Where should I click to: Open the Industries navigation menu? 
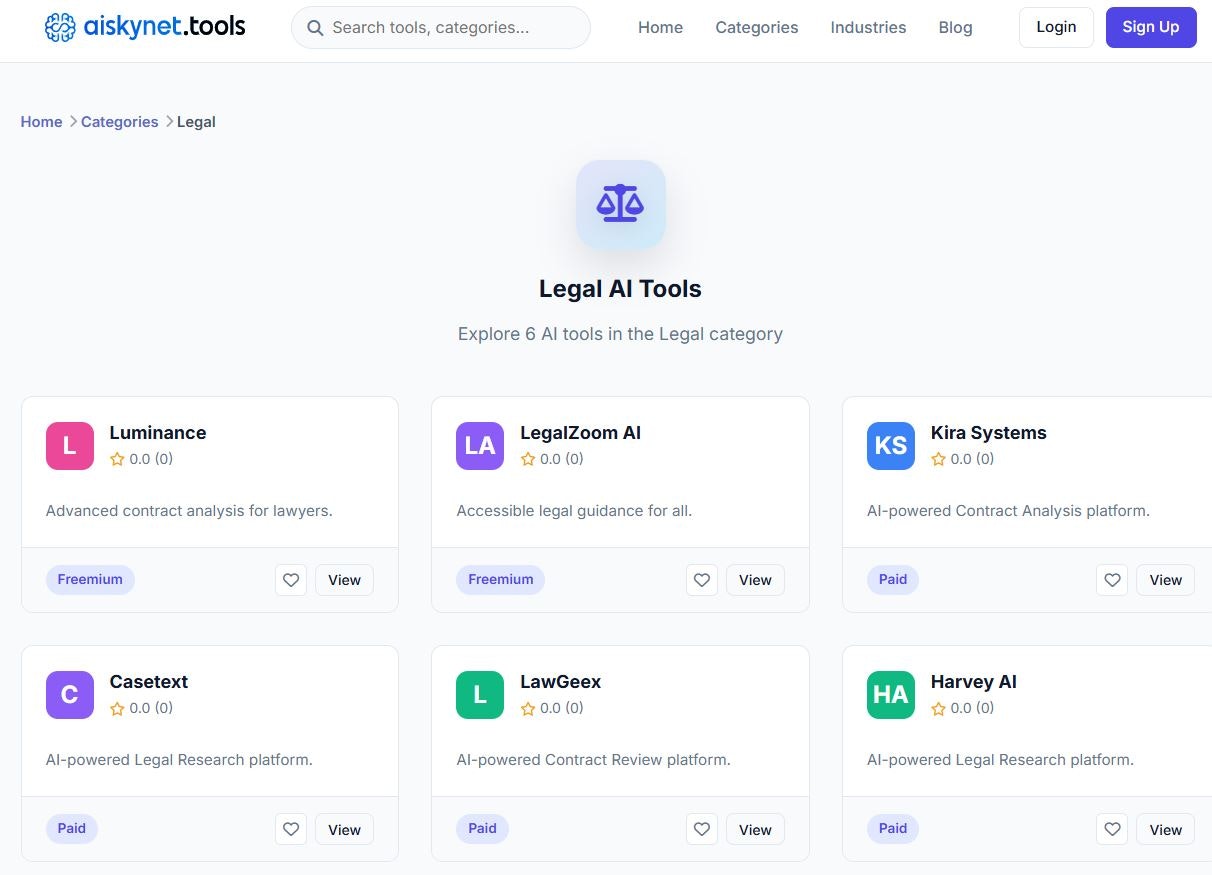click(x=867, y=27)
